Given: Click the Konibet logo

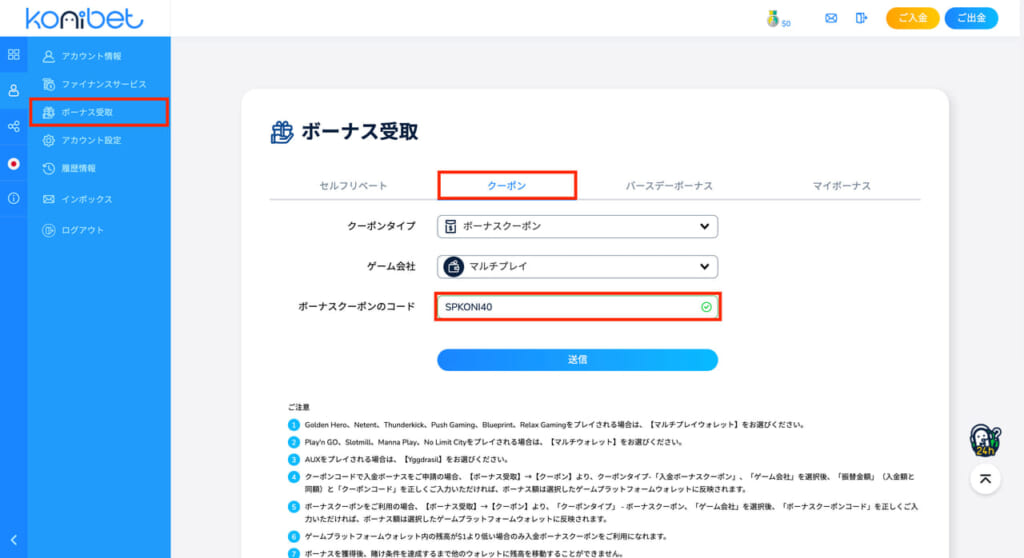Looking at the screenshot, I should (84, 18).
